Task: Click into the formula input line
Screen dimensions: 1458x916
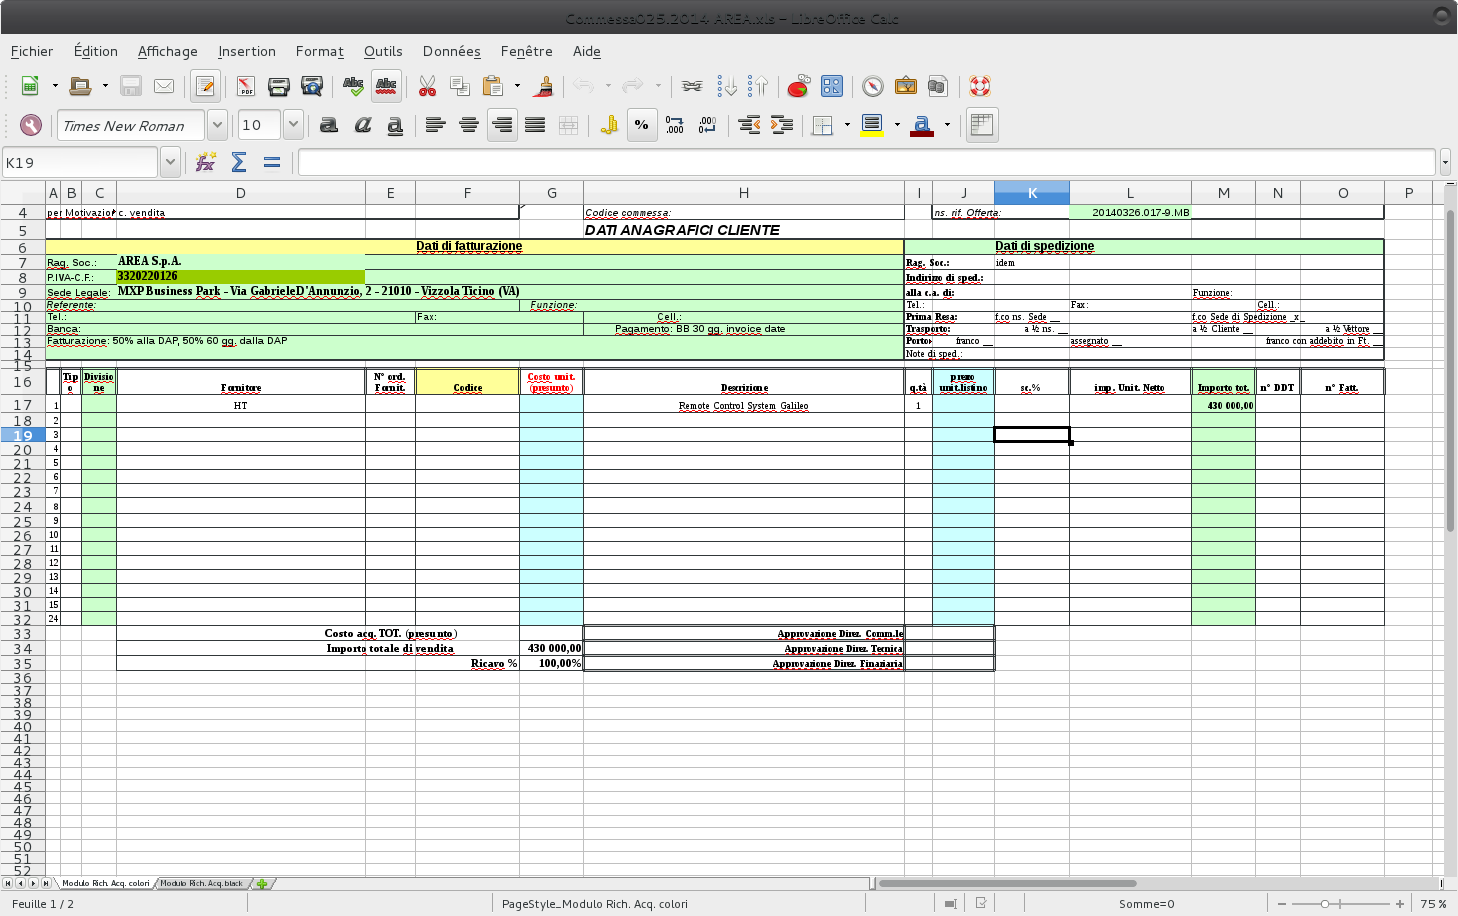Action: 867,162
